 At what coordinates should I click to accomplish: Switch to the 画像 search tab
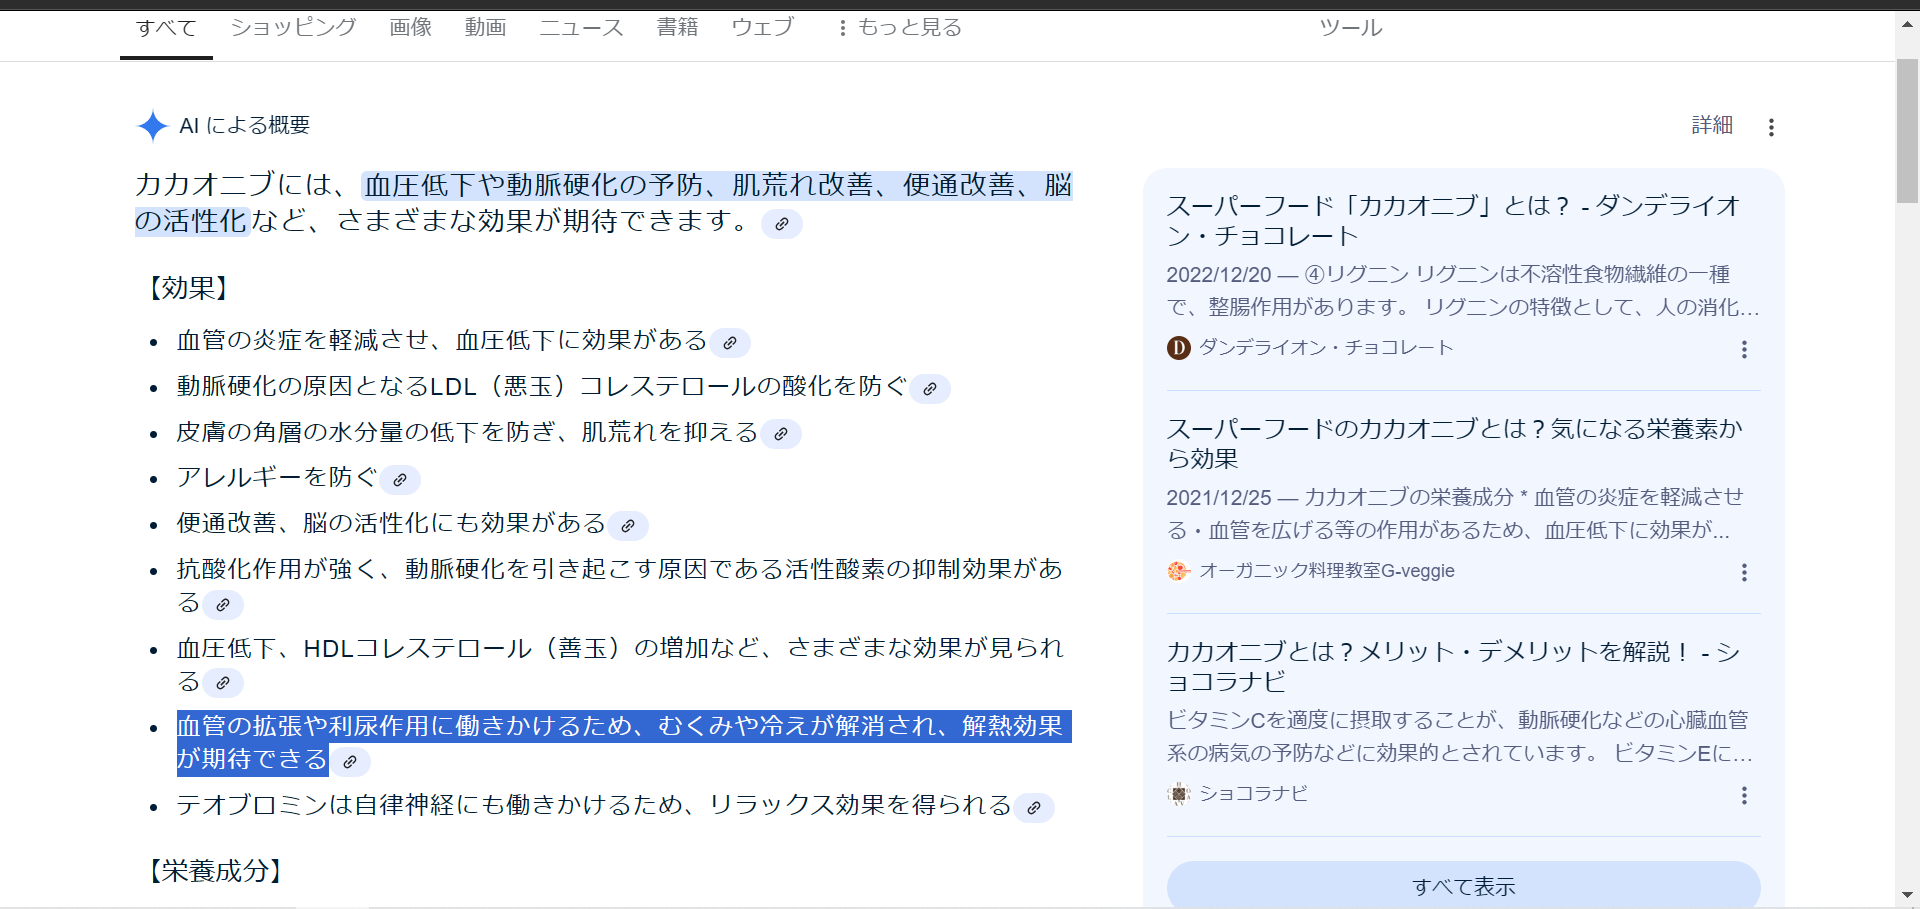click(x=410, y=28)
